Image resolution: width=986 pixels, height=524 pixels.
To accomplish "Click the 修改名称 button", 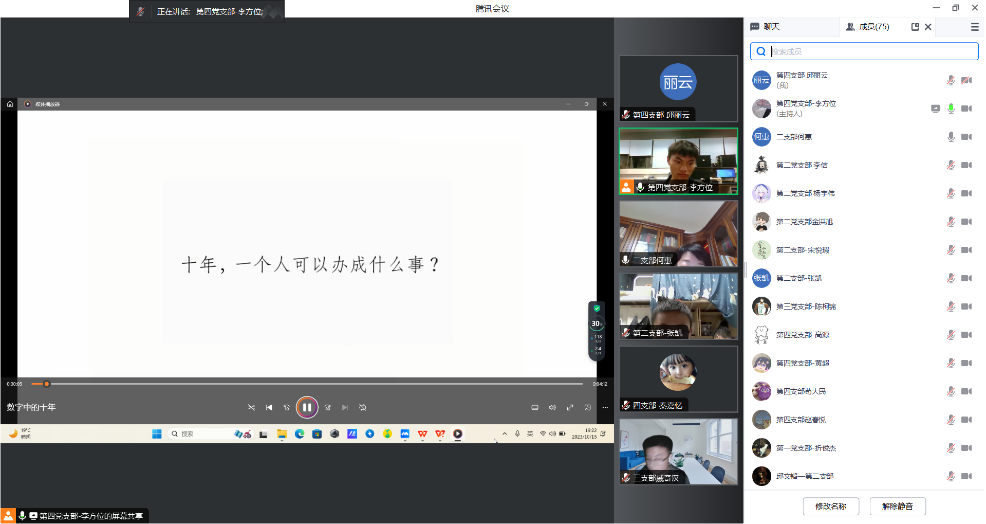I will (x=831, y=506).
